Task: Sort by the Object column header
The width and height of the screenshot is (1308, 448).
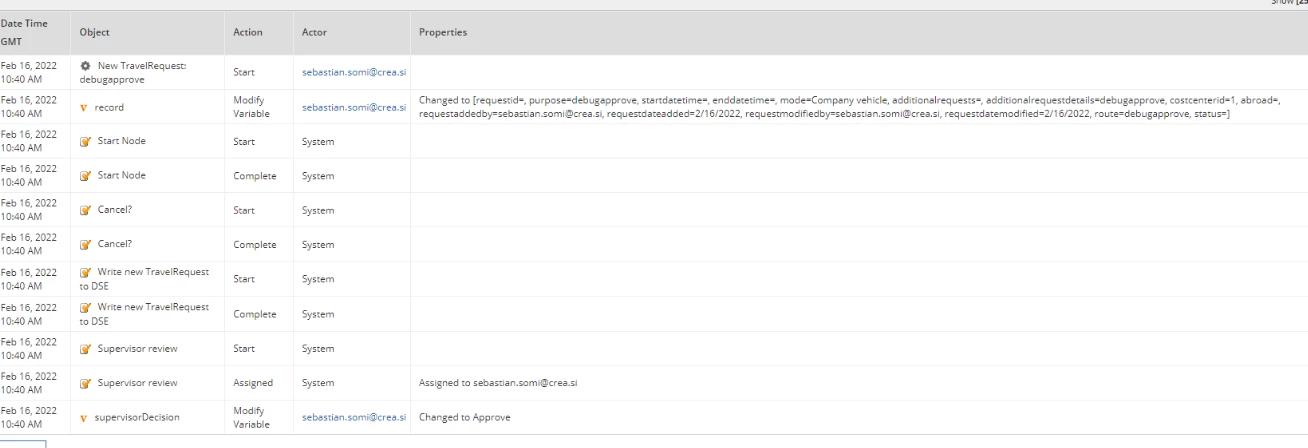Action: coord(95,32)
